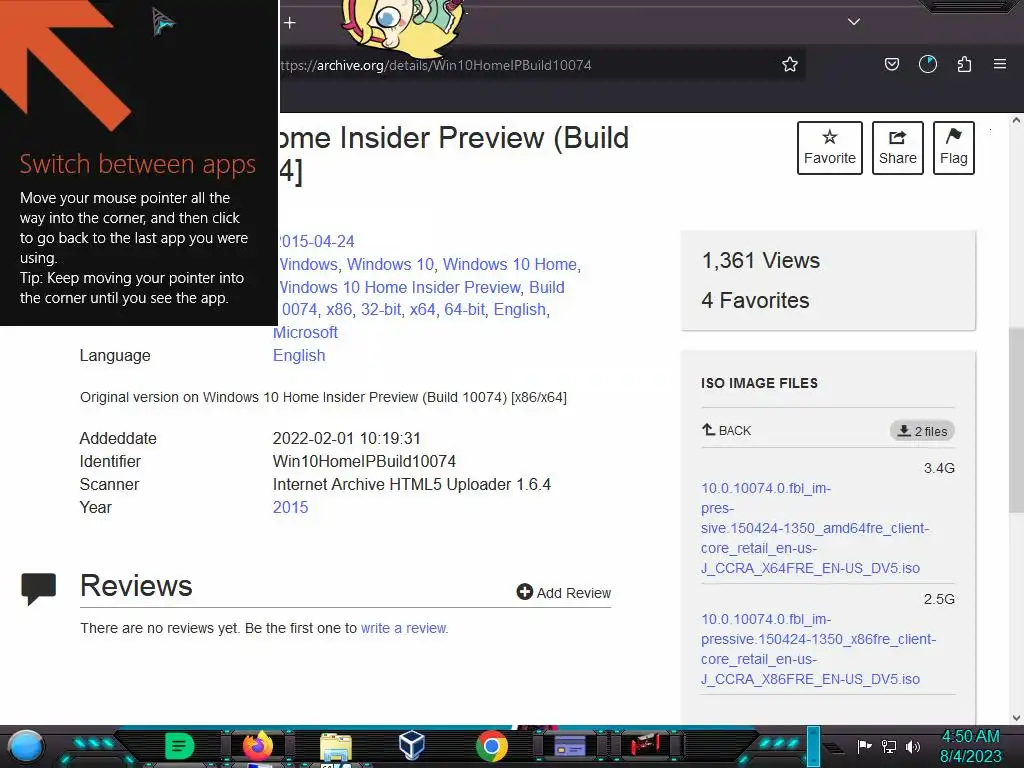Click the English language link

298,355
